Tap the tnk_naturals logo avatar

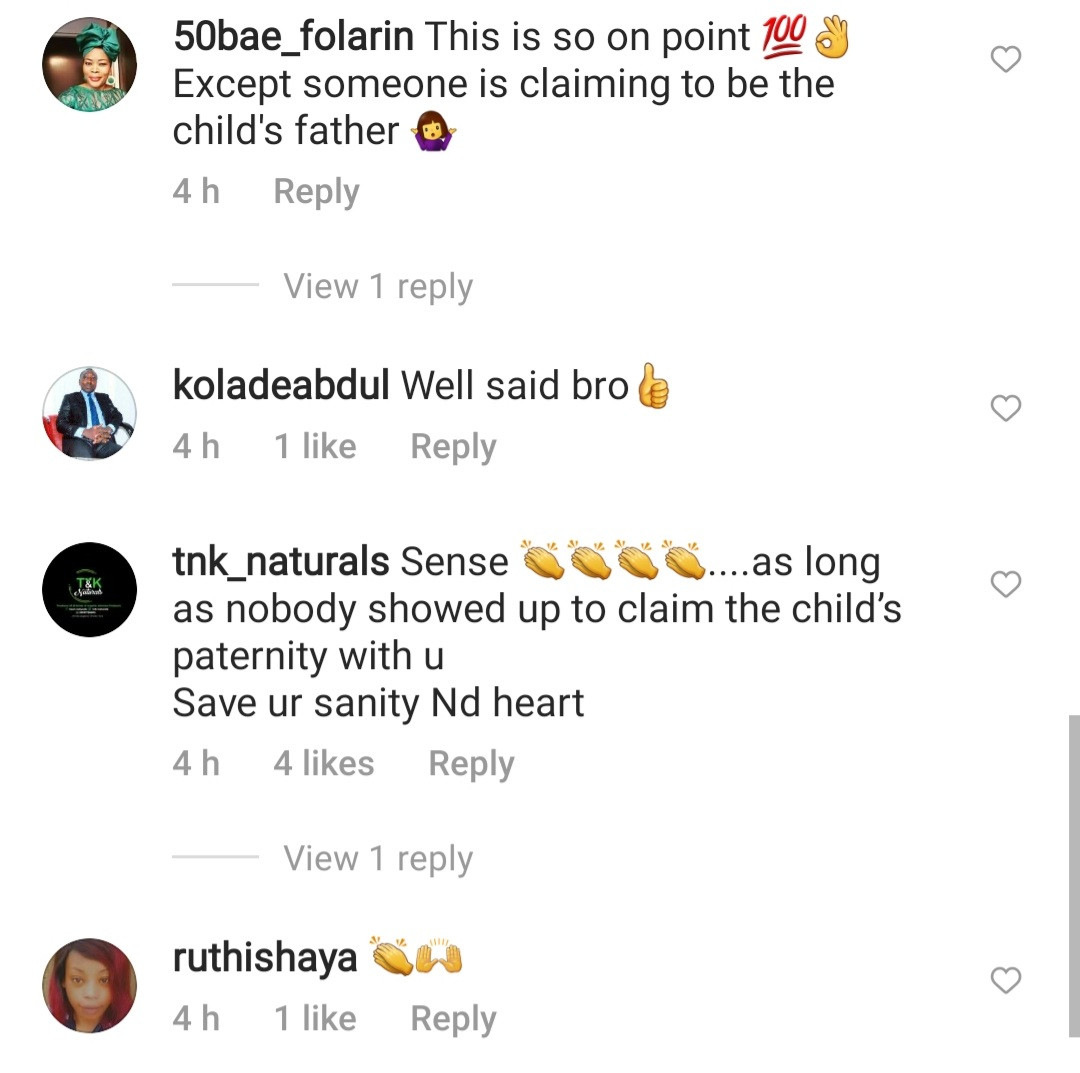pyautogui.click(x=89, y=589)
